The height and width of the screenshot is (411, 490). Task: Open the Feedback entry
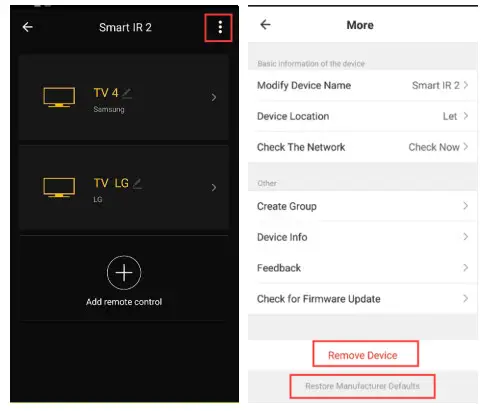pos(363,268)
